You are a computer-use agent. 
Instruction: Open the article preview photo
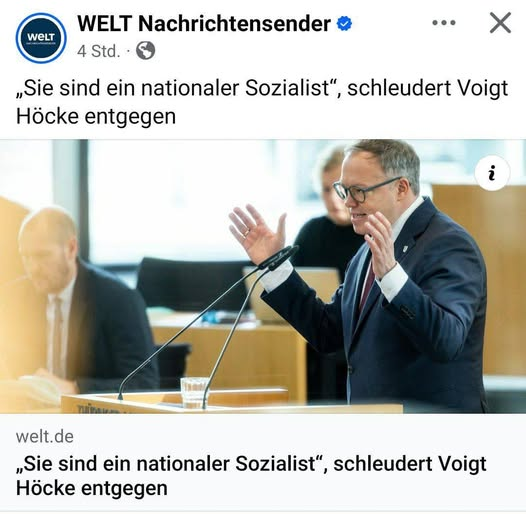263,276
